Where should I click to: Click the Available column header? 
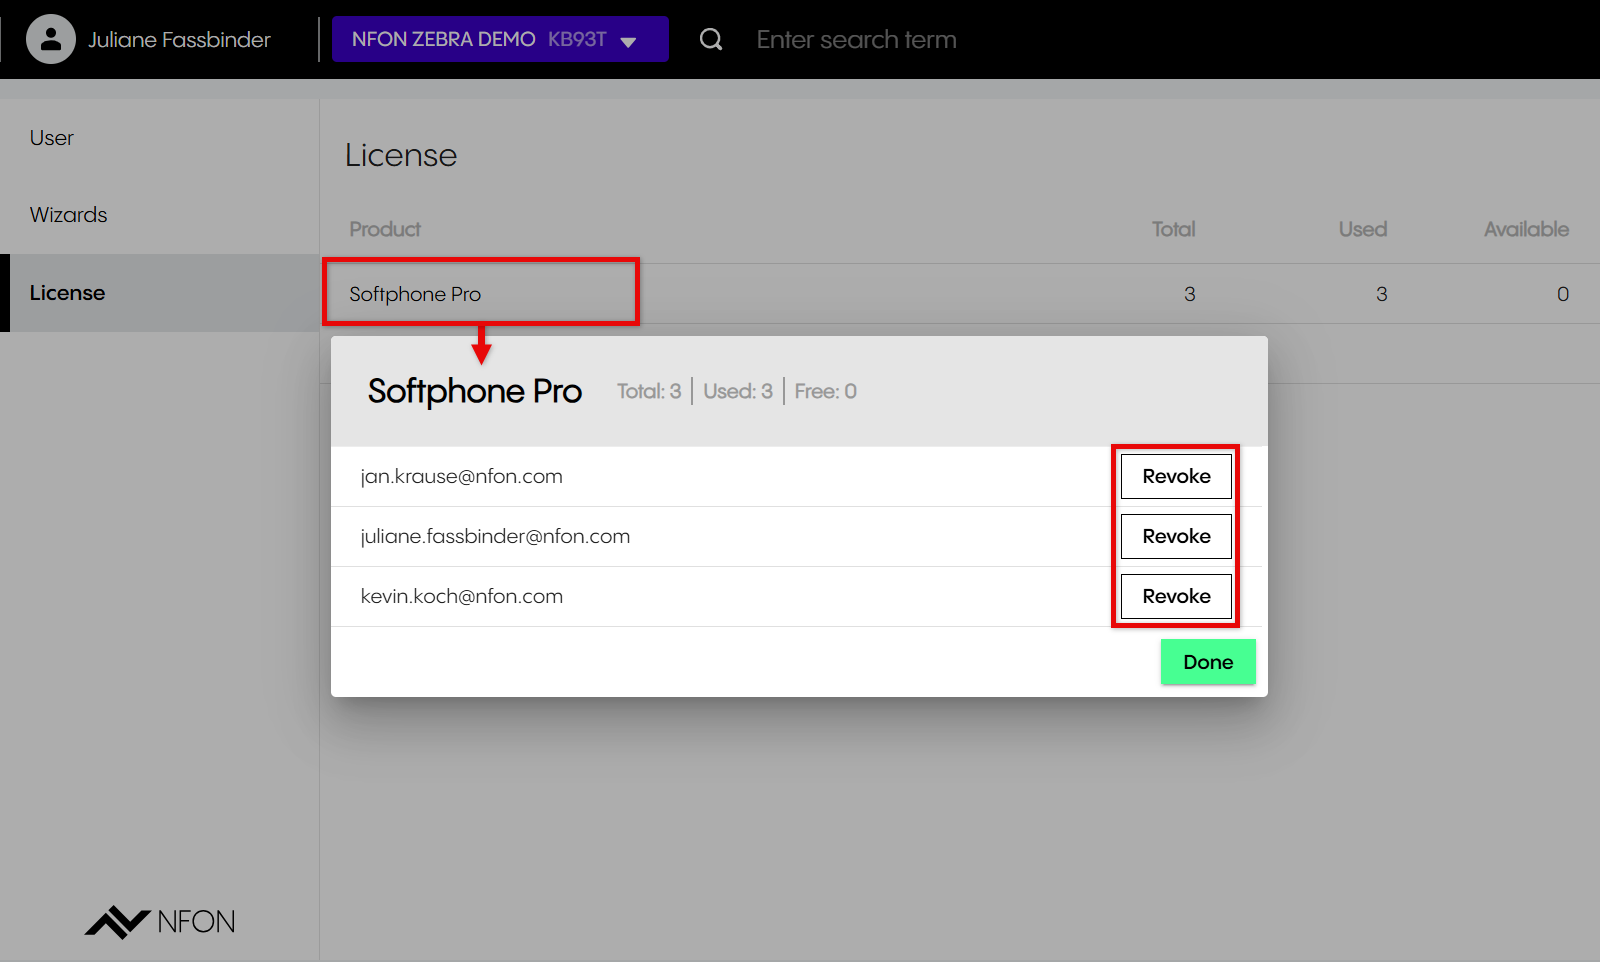1526,229
